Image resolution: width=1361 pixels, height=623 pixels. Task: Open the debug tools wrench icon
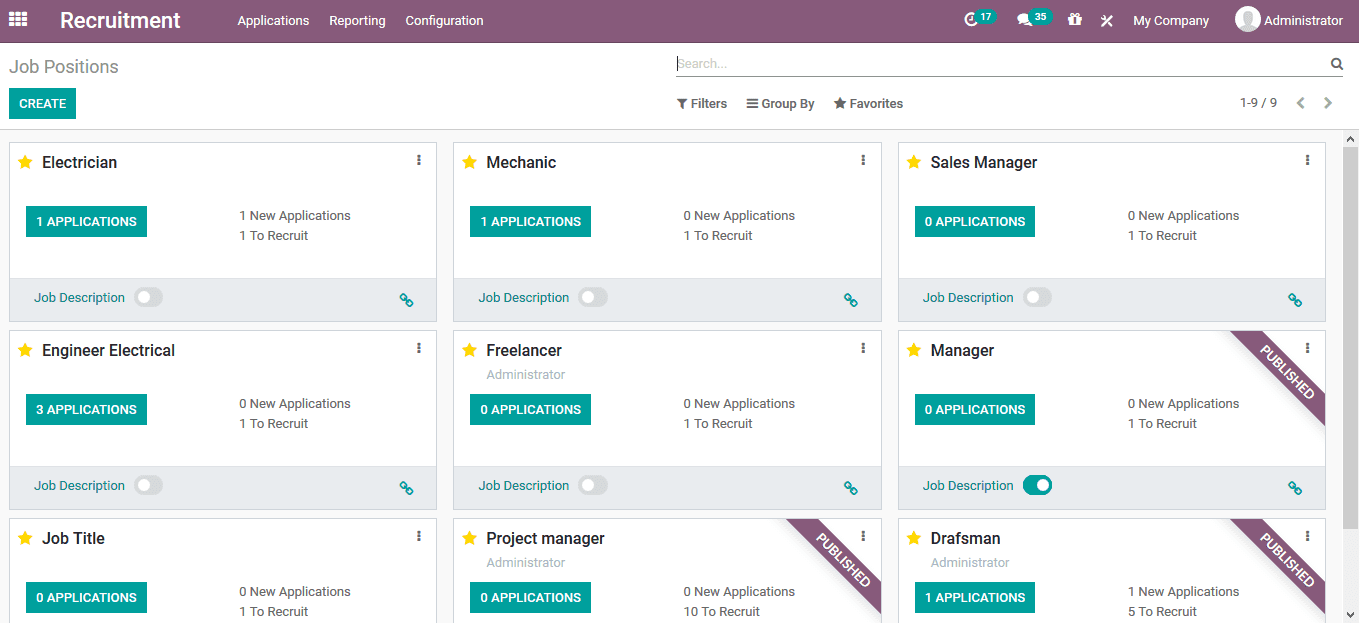click(x=1106, y=20)
